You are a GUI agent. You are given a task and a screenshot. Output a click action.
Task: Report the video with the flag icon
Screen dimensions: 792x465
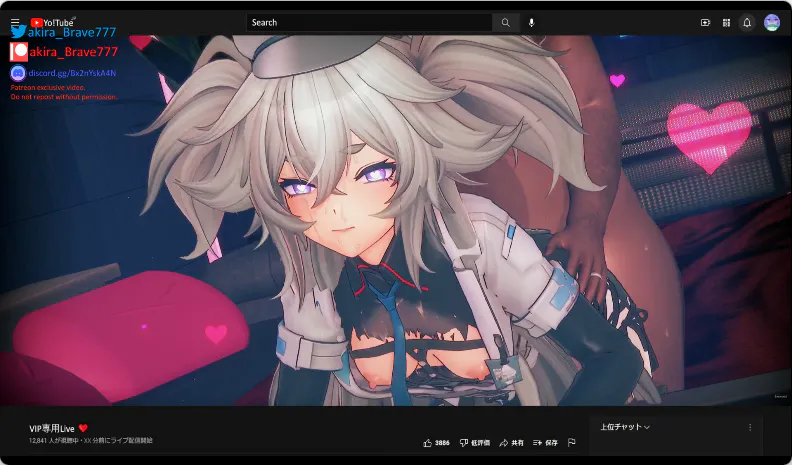point(572,442)
